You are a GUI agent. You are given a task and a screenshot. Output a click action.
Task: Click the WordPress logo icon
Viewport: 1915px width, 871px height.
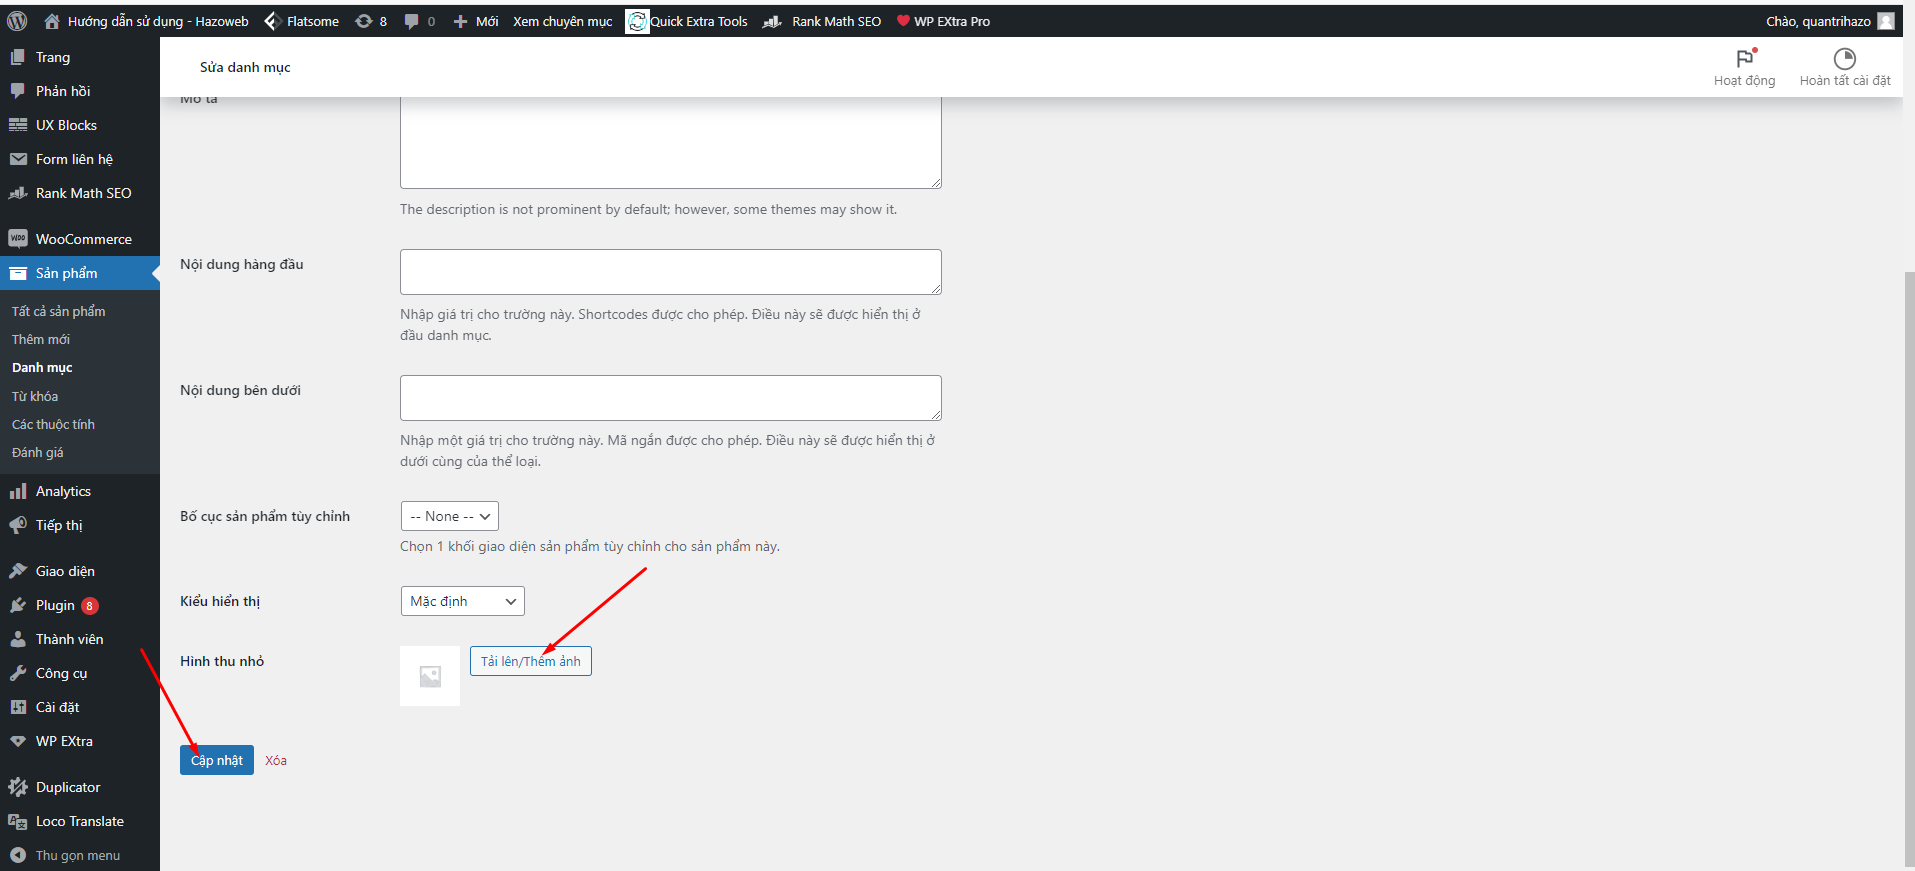pos(17,21)
